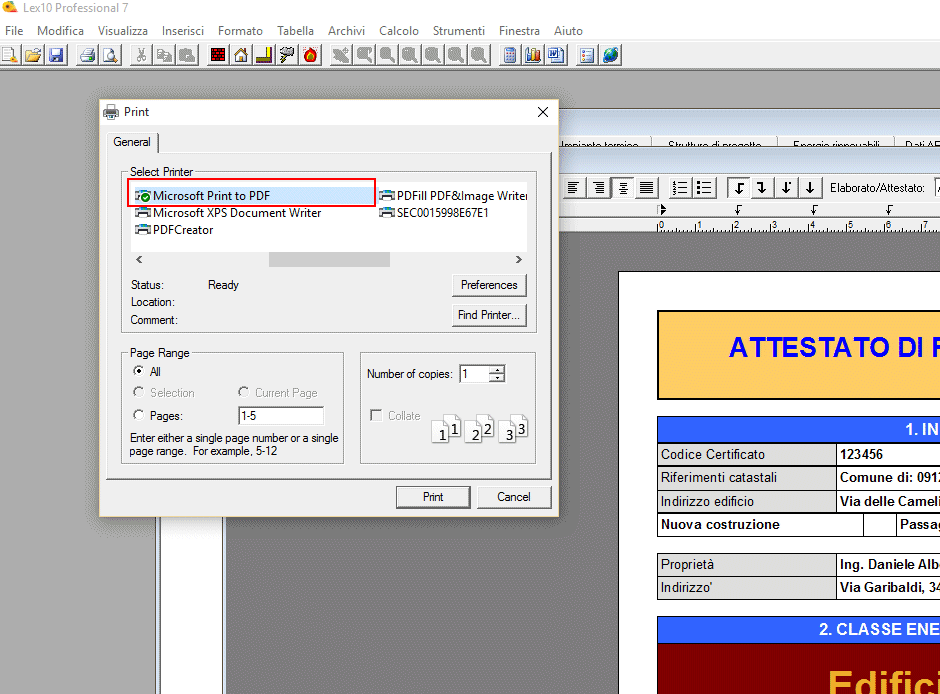The height and width of the screenshot is (694, 940).
Task: Click the Cut scissors icon
Action: 141,55
